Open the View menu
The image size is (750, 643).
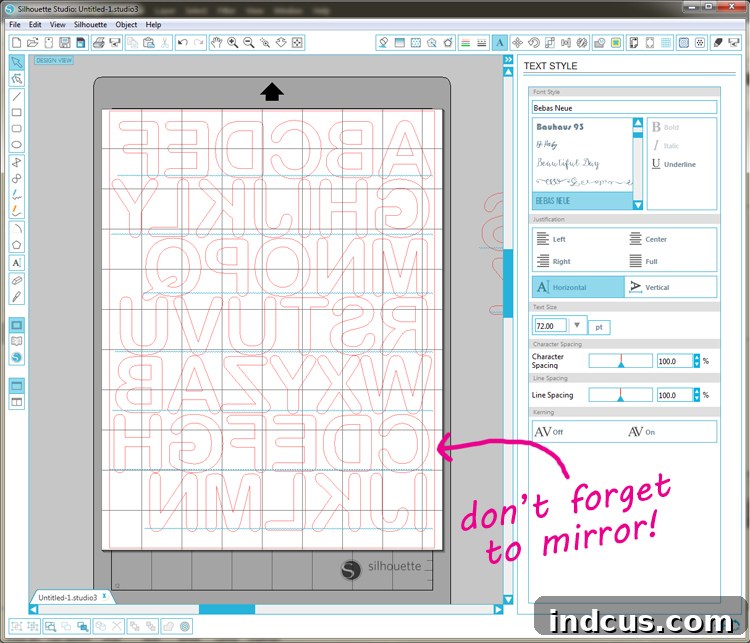[57, 24]
